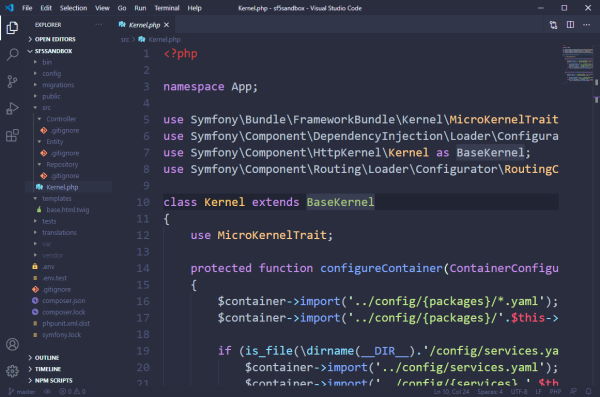Click the notifications bell in status bar
This screenshot has height=397, width=600.
[x=589, y=392]
